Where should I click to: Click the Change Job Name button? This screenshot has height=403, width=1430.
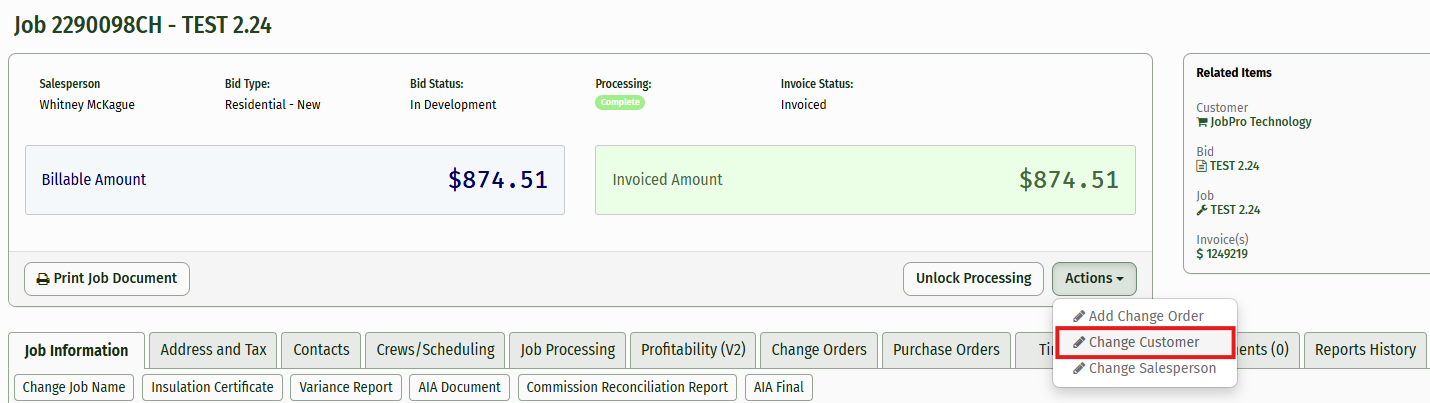point(75,387)
